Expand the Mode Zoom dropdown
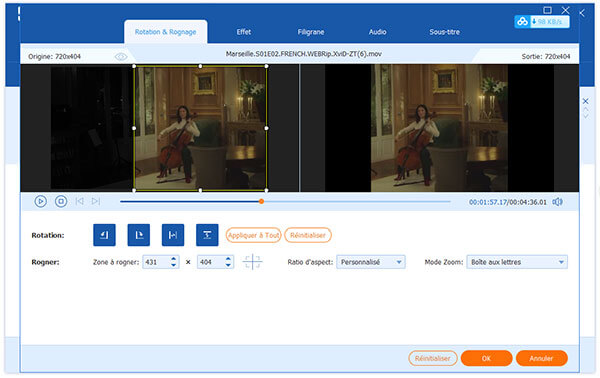This screenshot has height=378, width=600. [517, 262]
